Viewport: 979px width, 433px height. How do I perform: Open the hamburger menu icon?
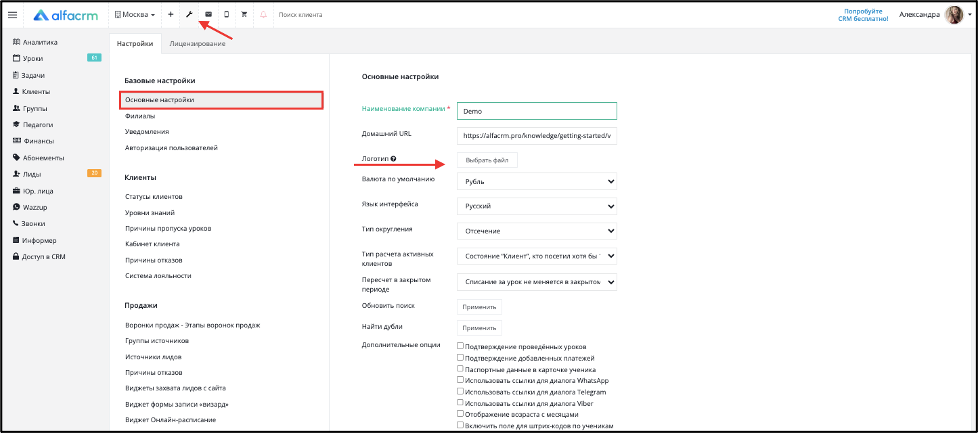[x=12, y=15]
